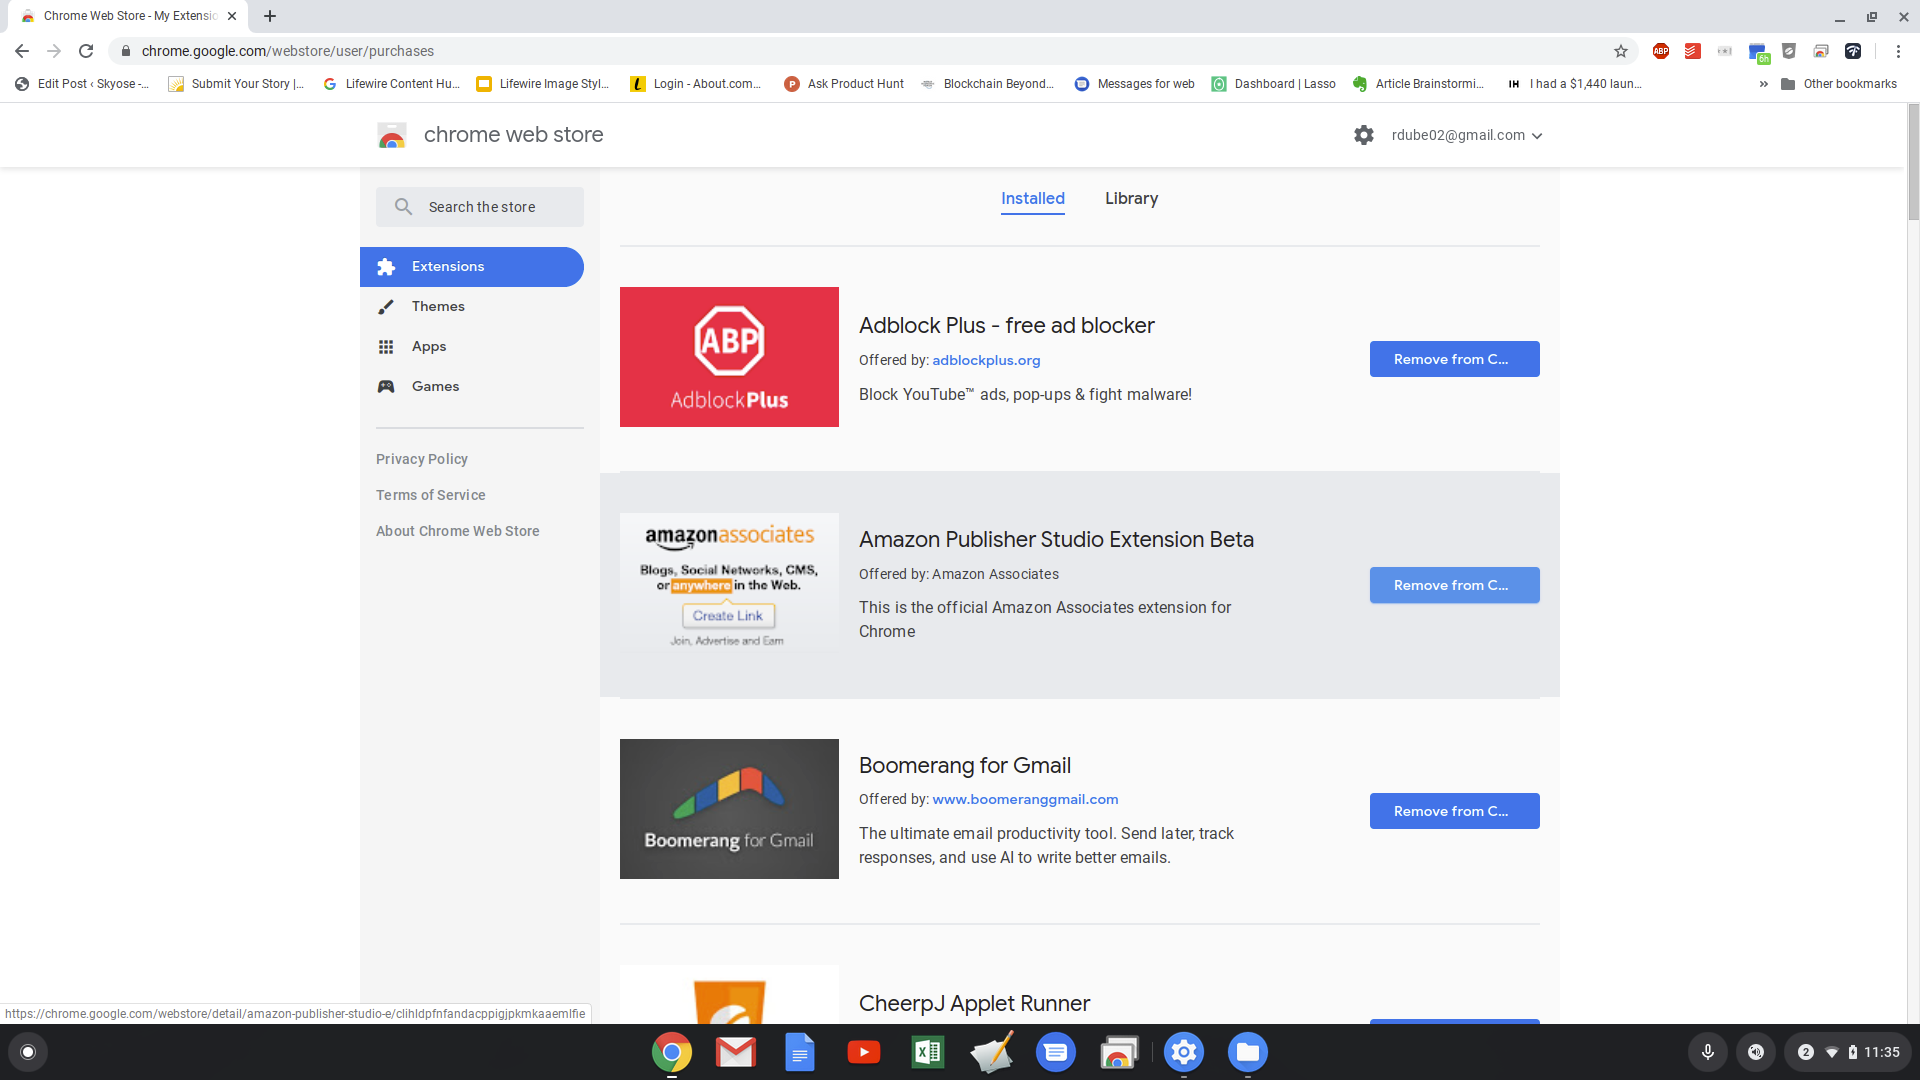Open the Other bookmarks folder
1920x1080 pixels.
pyautogui.click(x=1838, y=84)
